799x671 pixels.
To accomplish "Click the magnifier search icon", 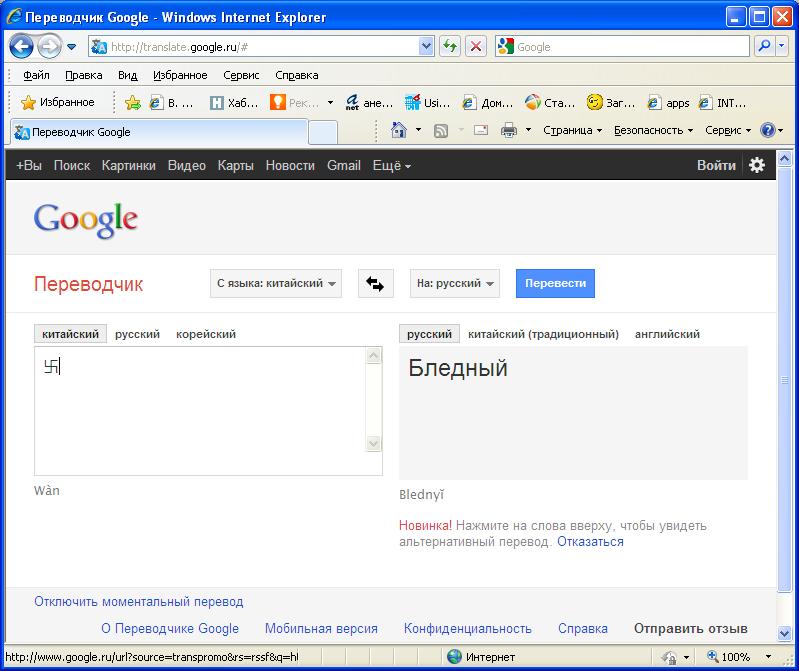I will [765, 46].
